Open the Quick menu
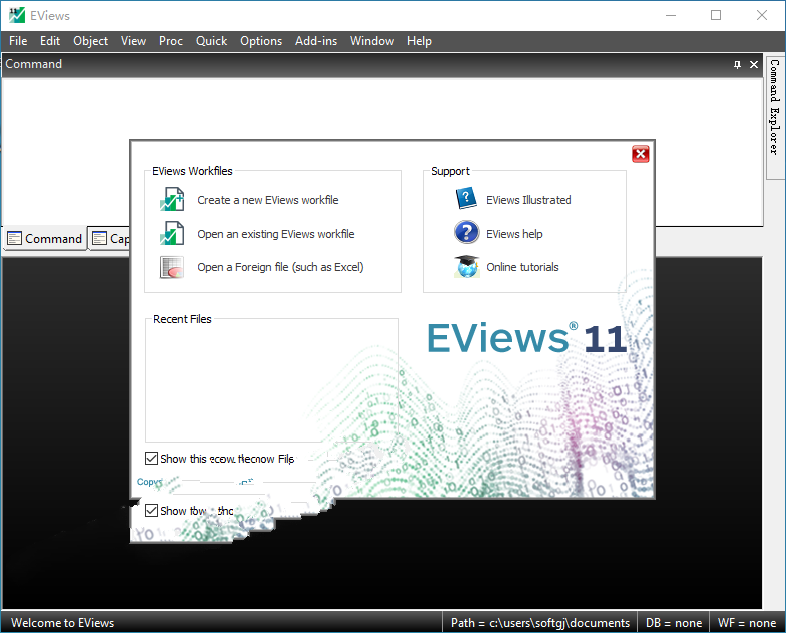This screenshot has height=633, width=786. tap(212, 41)
